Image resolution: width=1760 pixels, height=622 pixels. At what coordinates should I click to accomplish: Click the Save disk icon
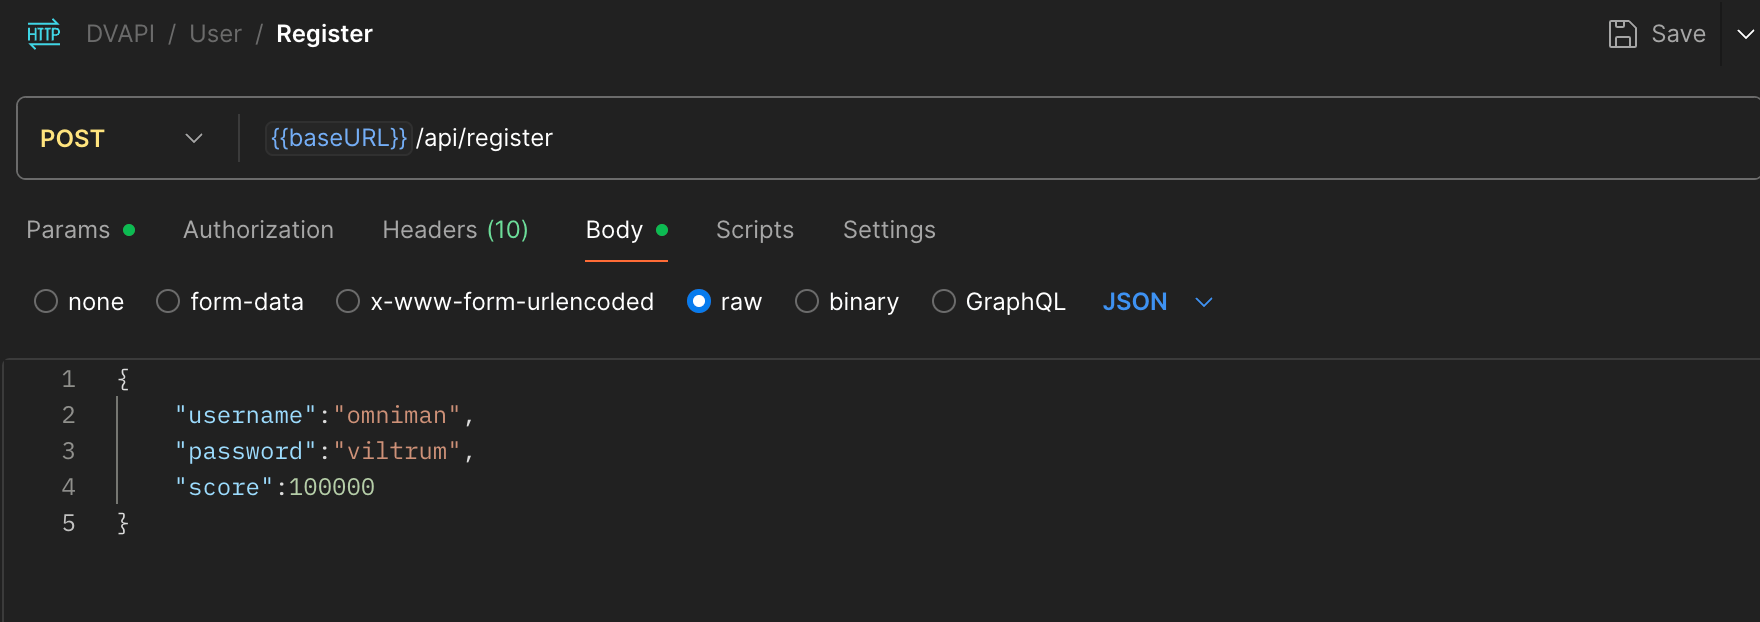tap(1622, 34)
